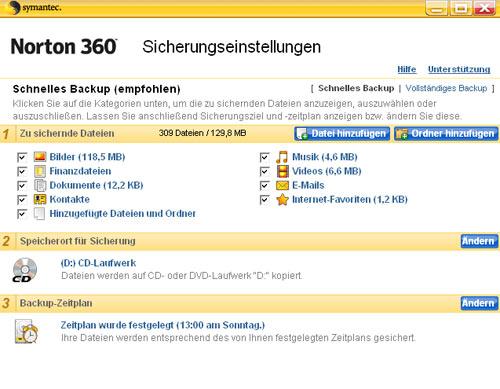Click the backup schedule clock icon
Image resolution: width=500 pixels, height=389 pixels.
[26, 332]
